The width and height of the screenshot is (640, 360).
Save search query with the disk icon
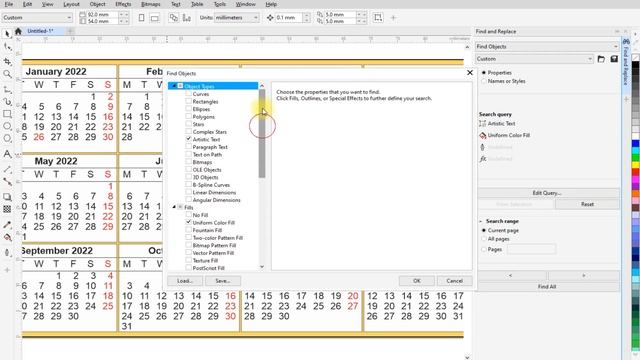[x=614, y=59]
